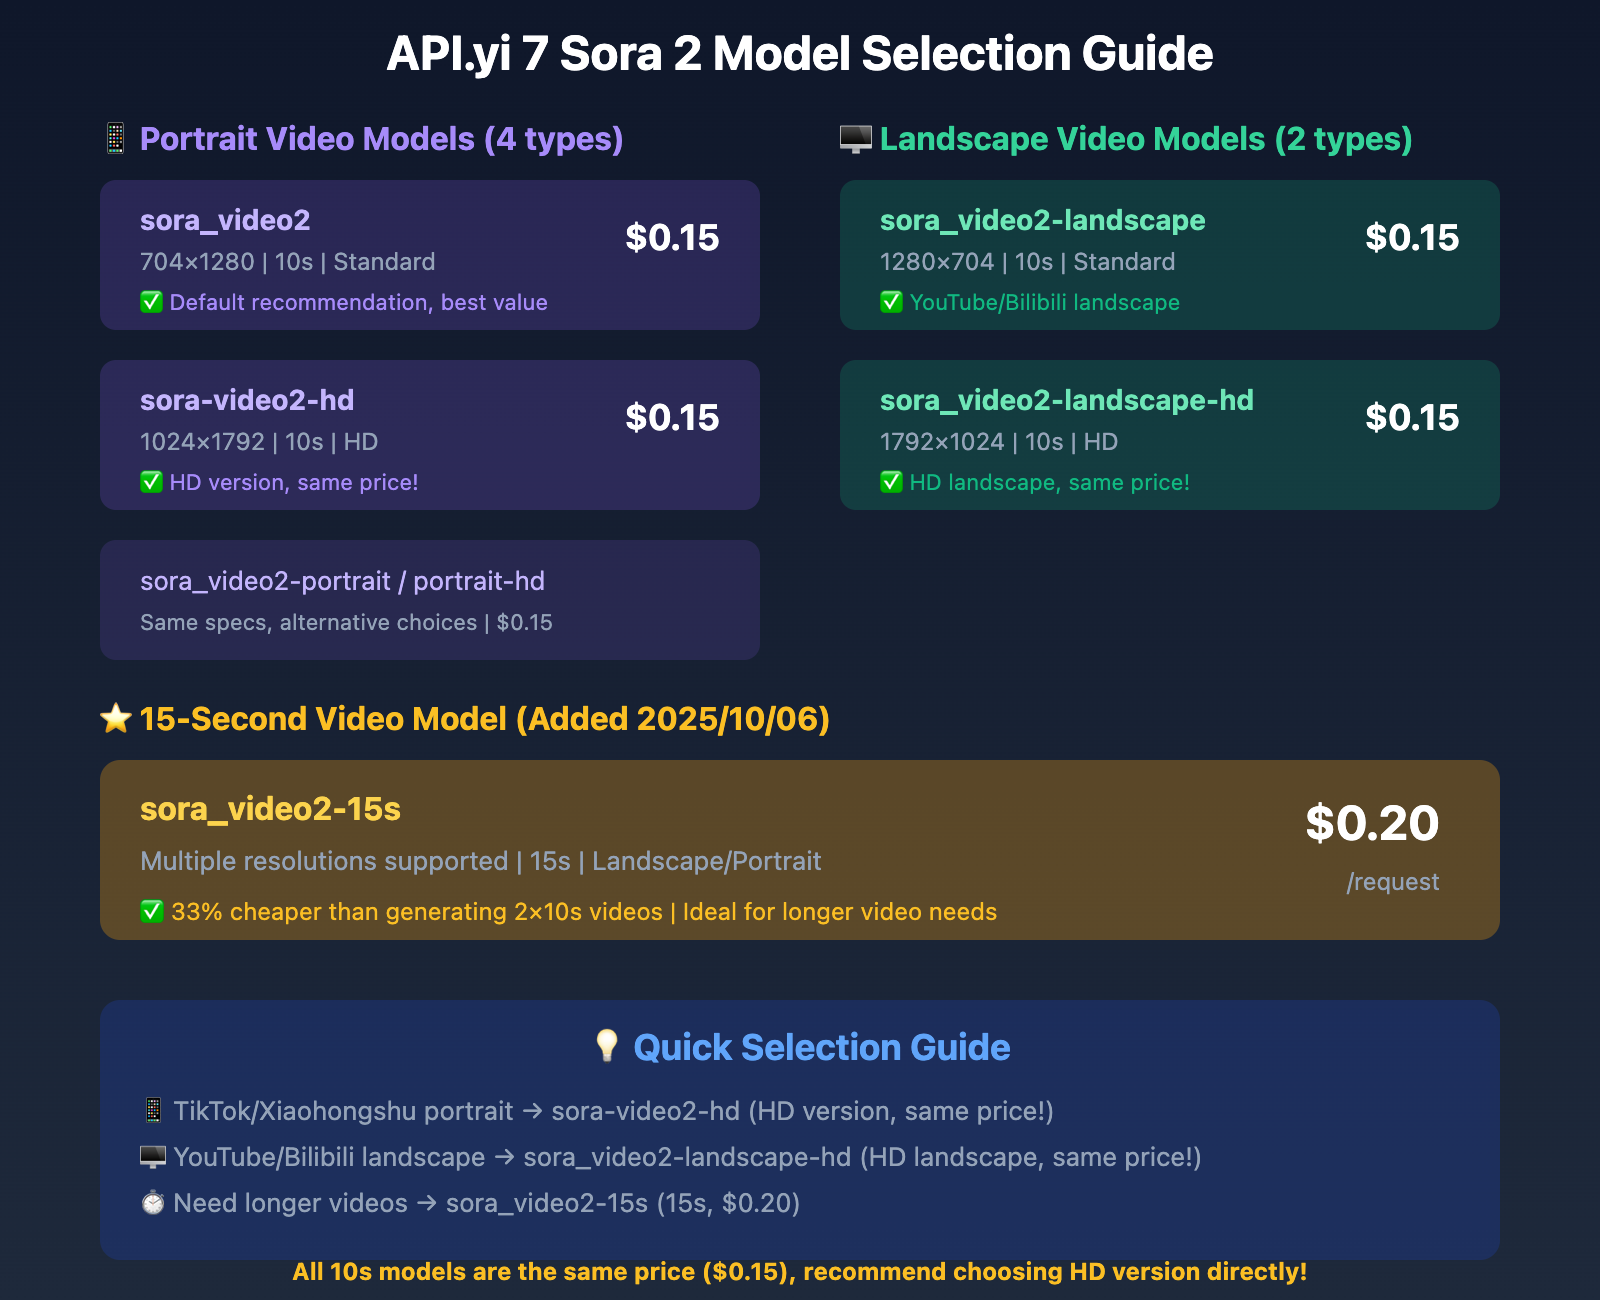
Task: Click the phone icon before TikTok/Xiaohongshu portrait
Action: click(153, 1111)
